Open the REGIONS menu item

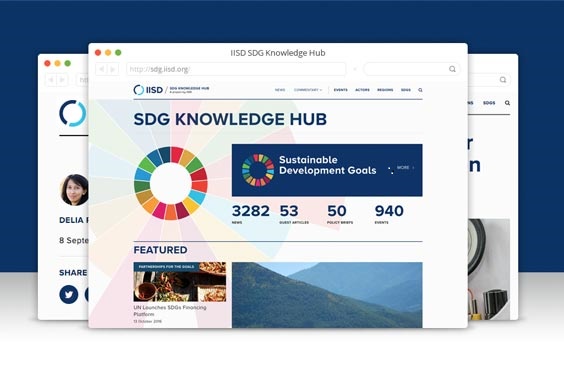pyautogui.click(x=385, y=90)
